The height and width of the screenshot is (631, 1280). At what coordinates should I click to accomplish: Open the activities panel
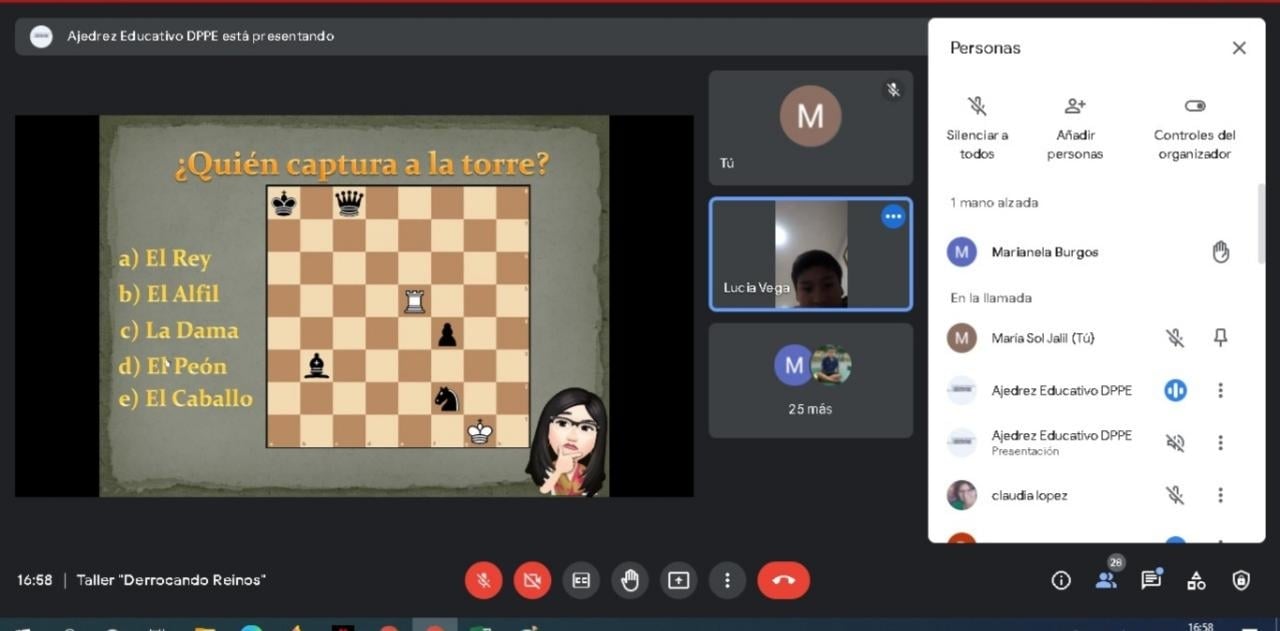(1196, 580)
